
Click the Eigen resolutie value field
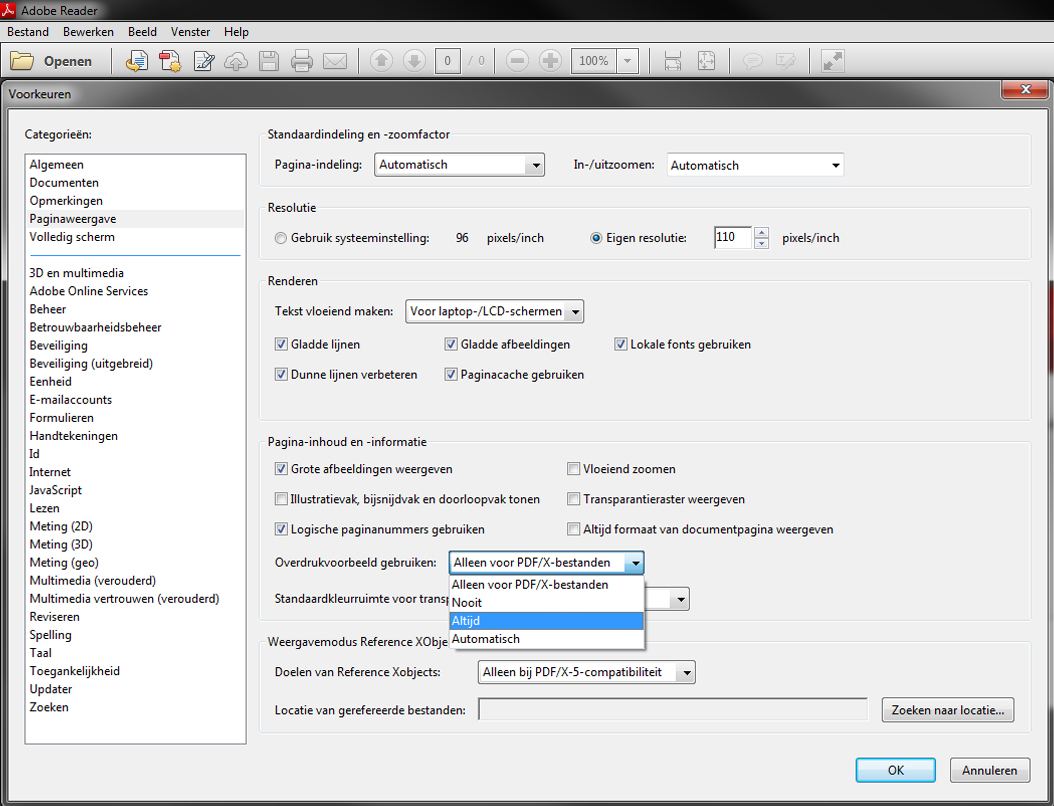(x=733, y=237)
